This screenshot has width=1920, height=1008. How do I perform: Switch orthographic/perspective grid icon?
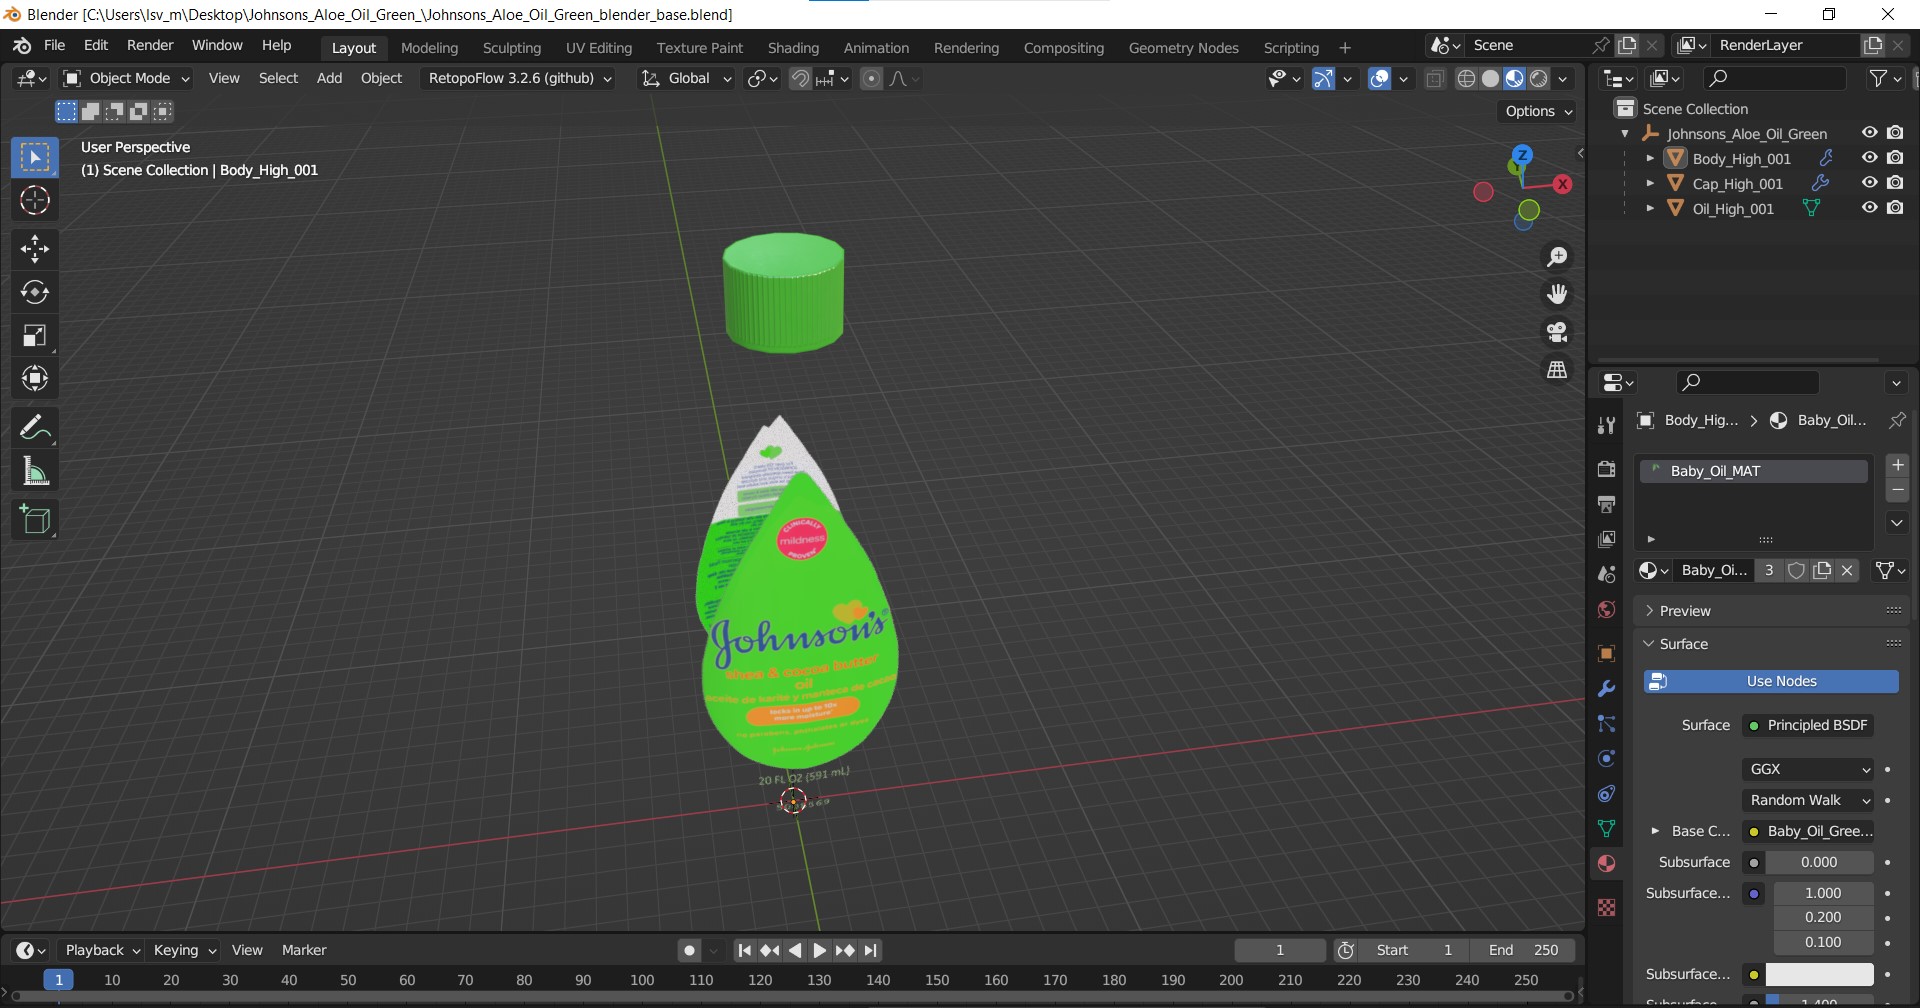point(1557,370)
